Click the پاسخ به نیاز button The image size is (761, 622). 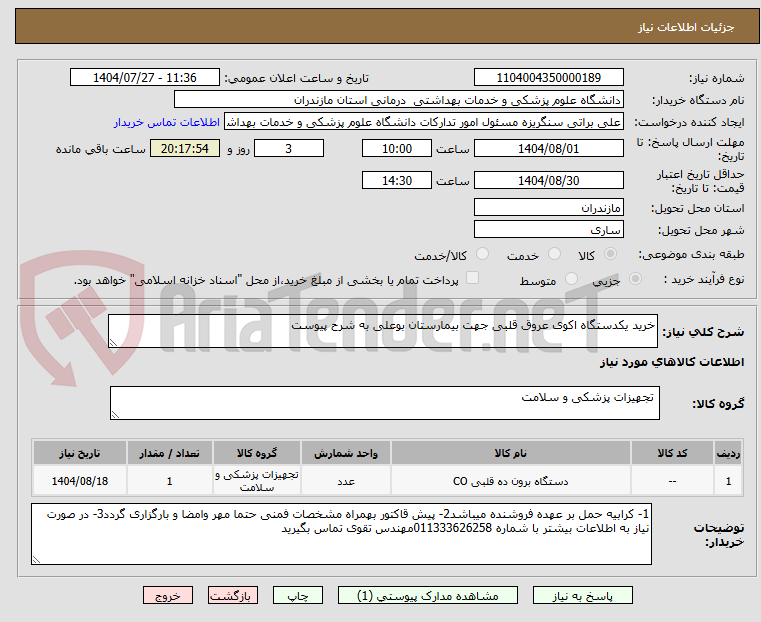click(582, 595)
